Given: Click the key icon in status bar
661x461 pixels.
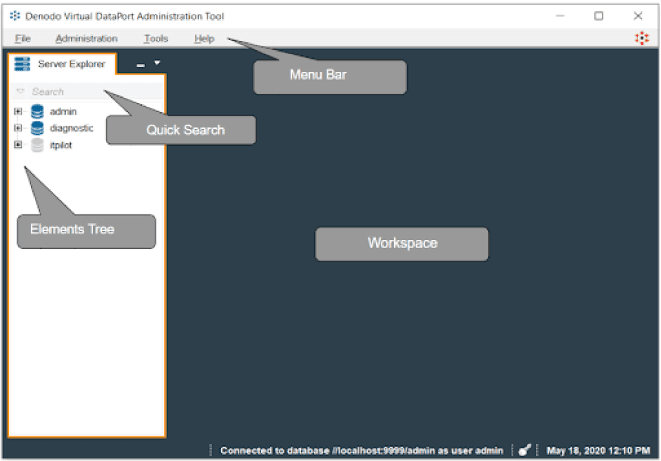Looking at the screenshot, I should pos(524,450).
